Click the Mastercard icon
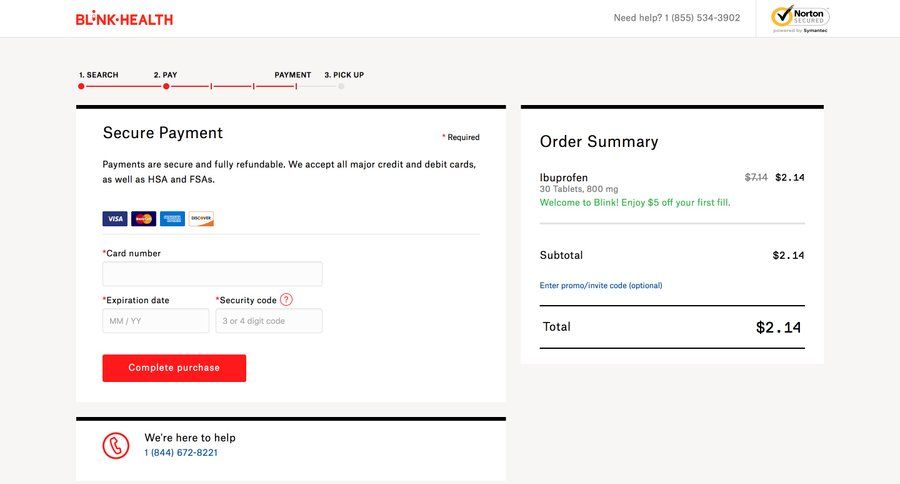The height and width of the screenshot is (484, 900). [x=143, y=219]
